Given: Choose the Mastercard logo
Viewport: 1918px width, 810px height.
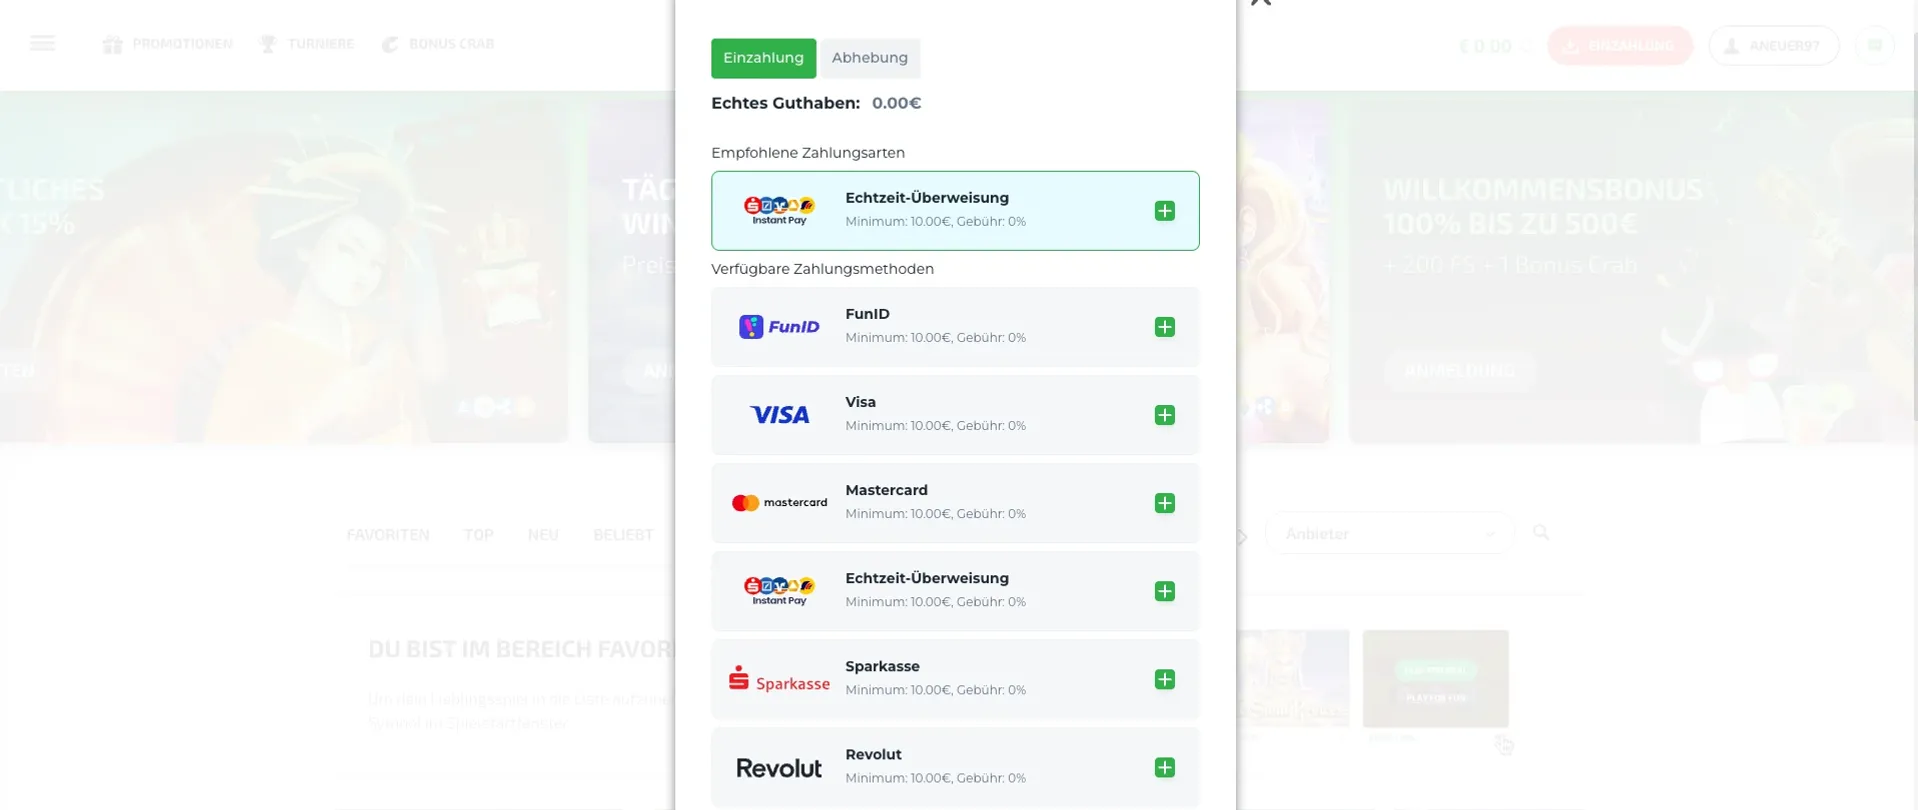Looking at the screenshot, I should click(x=780, y=503).
